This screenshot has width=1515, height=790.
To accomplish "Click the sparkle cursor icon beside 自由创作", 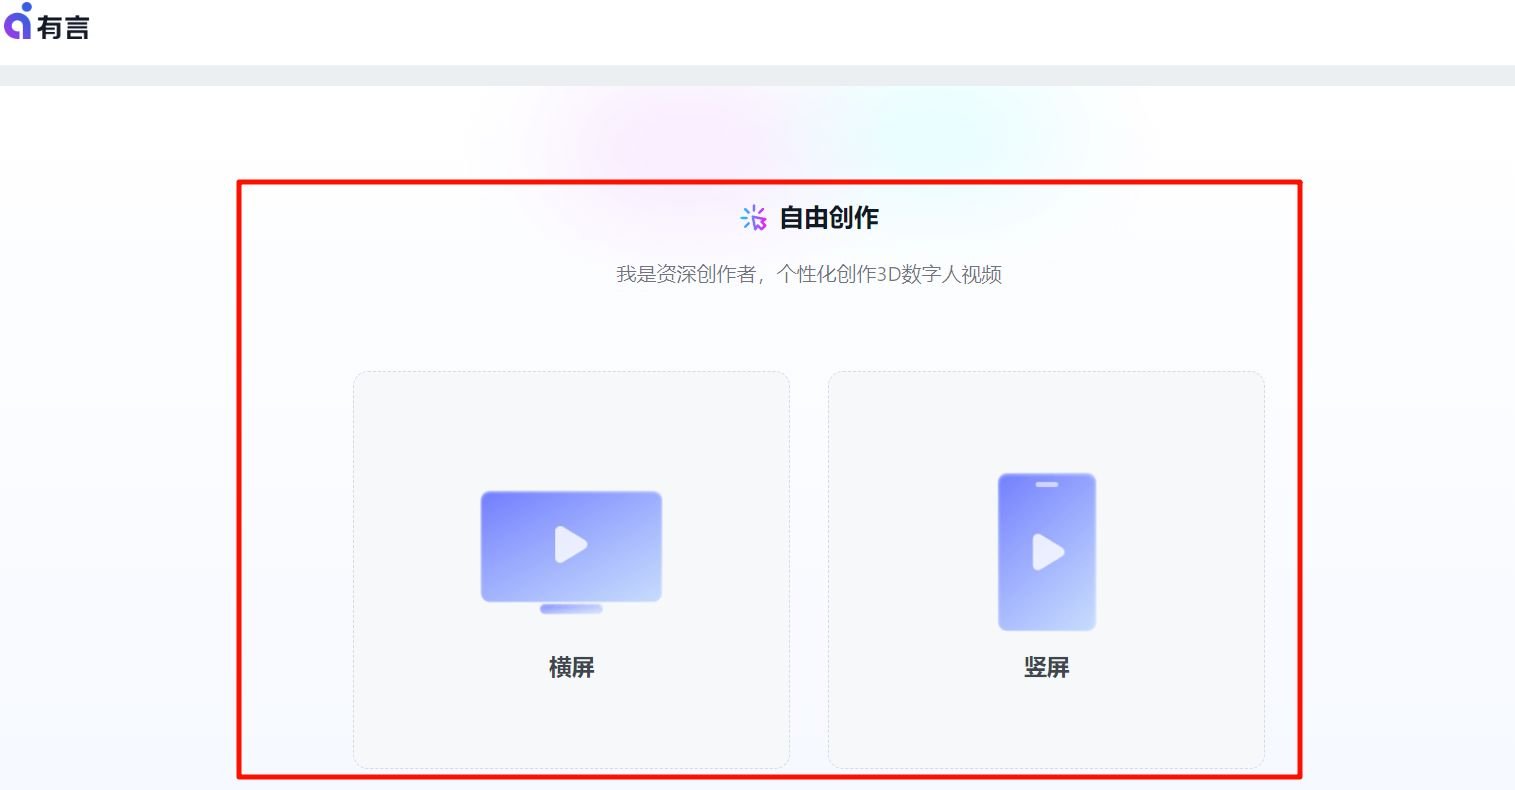I will coord(751,217).
